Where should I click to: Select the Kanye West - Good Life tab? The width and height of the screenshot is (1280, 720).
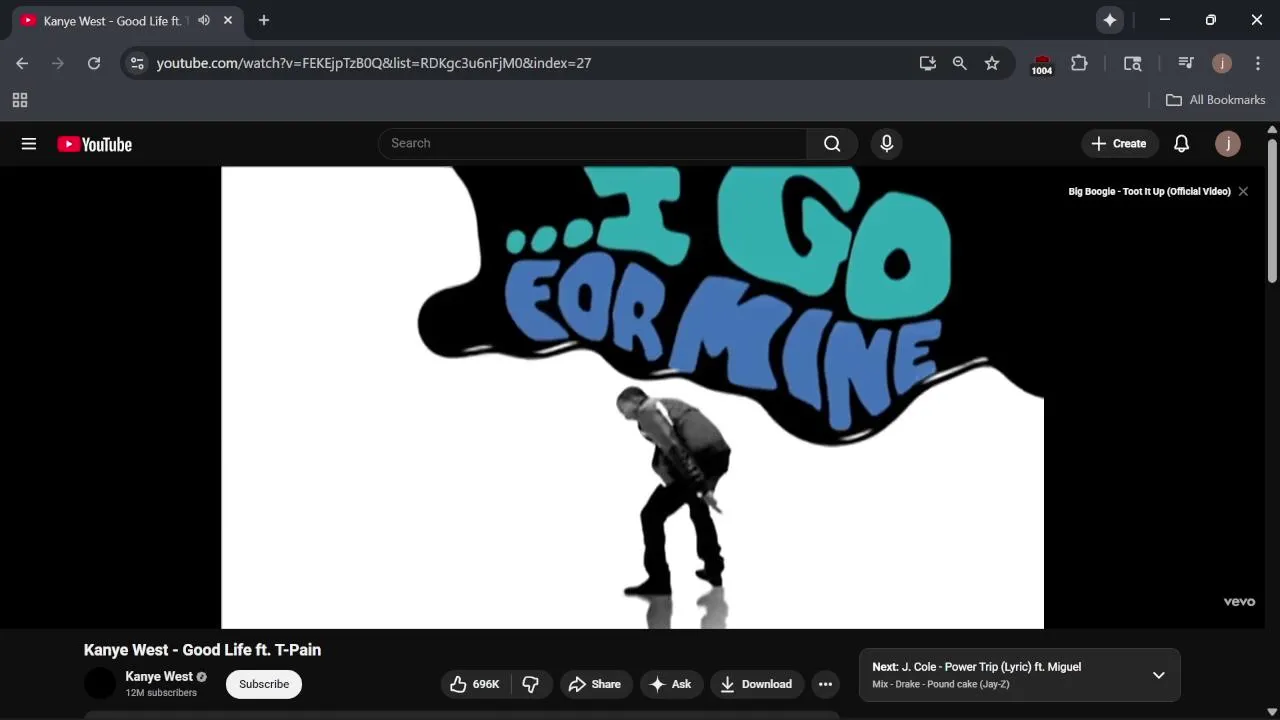(128, 21)
